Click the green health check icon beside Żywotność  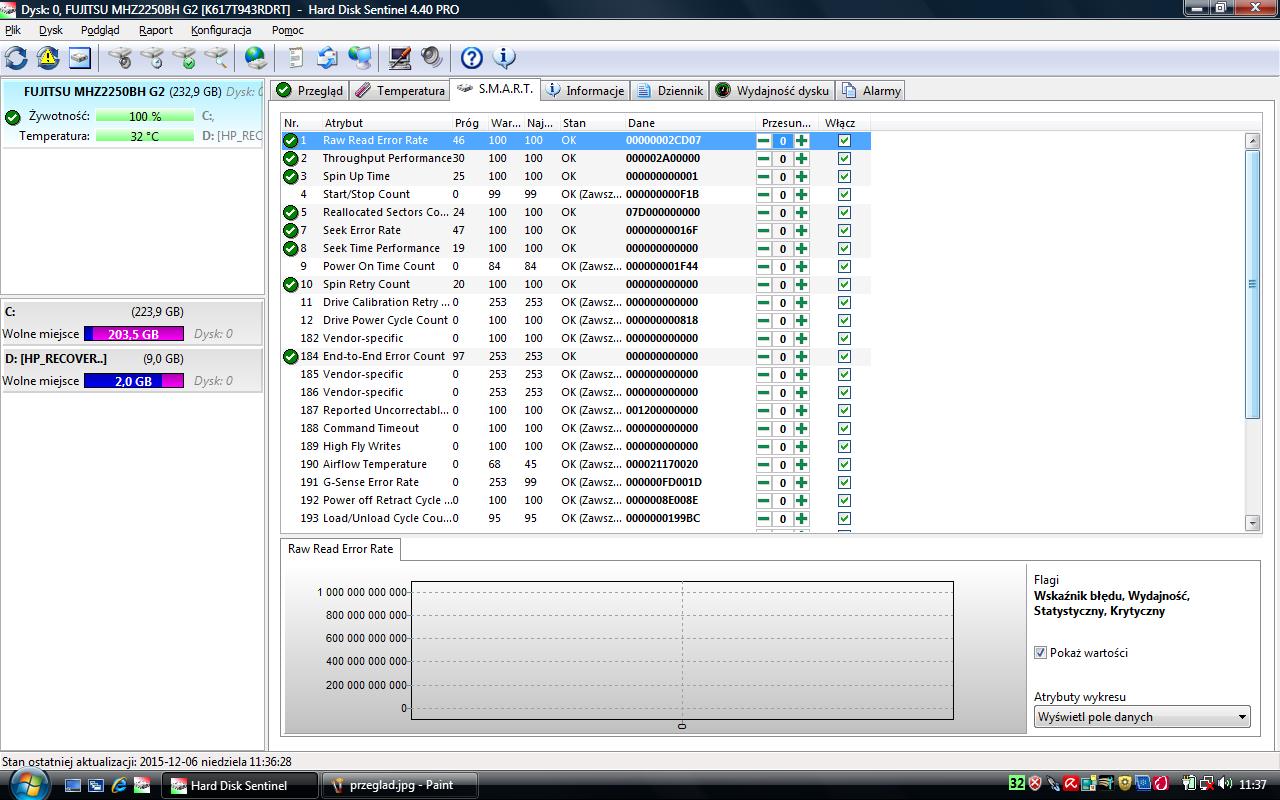(13, 117)
